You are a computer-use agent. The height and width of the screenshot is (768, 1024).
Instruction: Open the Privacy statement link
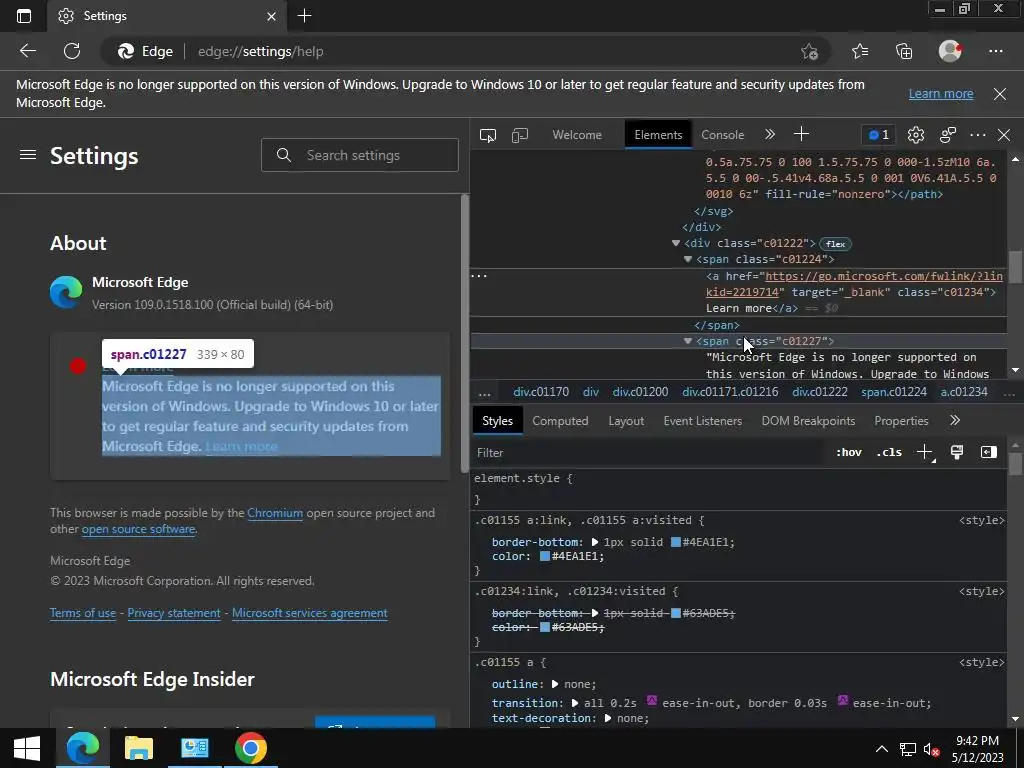click(174, 613)
